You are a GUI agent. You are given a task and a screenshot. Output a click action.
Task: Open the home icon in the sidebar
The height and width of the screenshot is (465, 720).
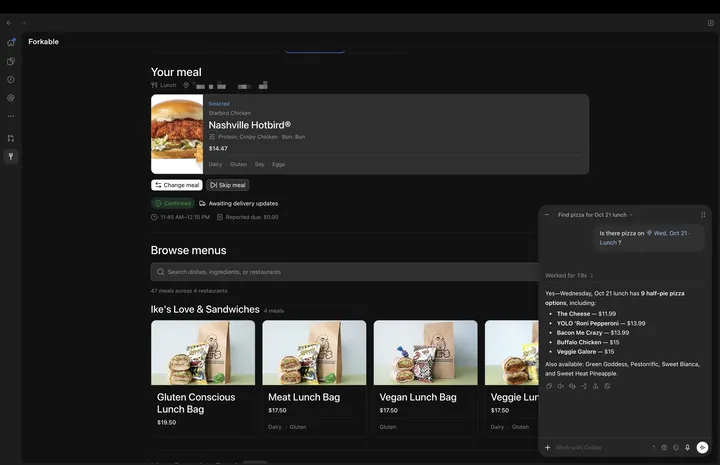click(11, 42)
